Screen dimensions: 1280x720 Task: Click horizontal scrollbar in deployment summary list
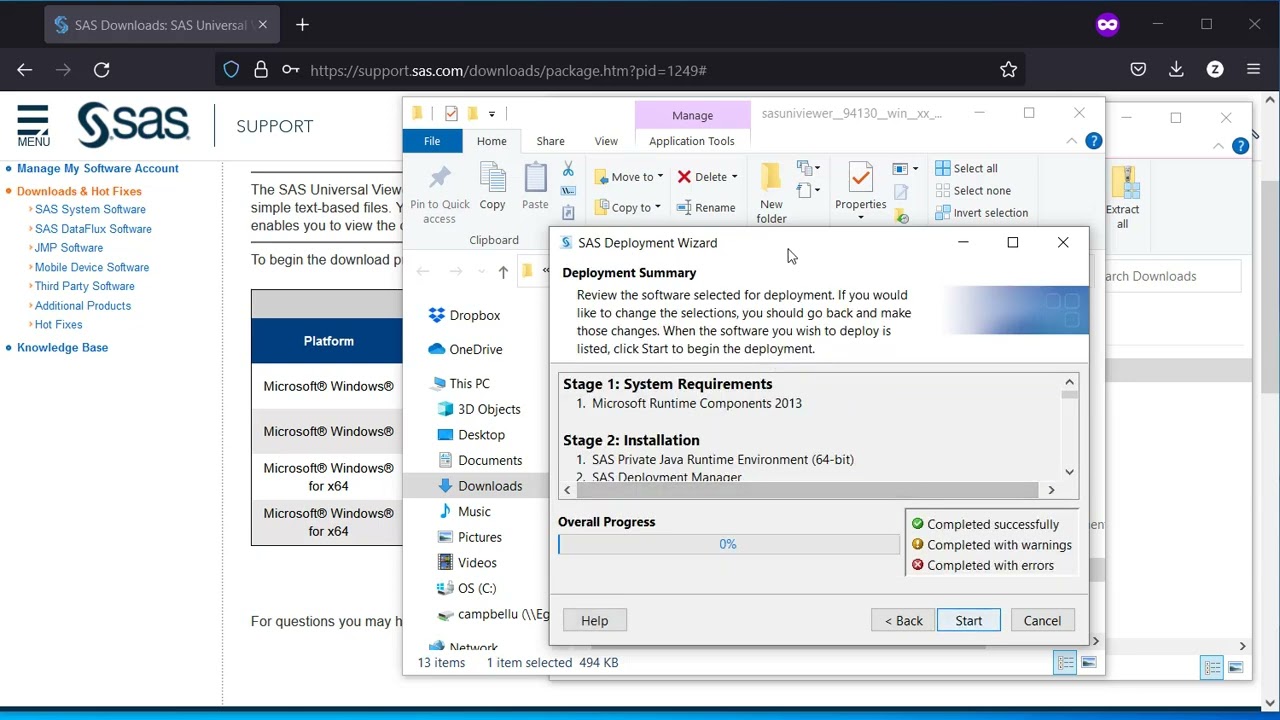click(x=809, y=490)
